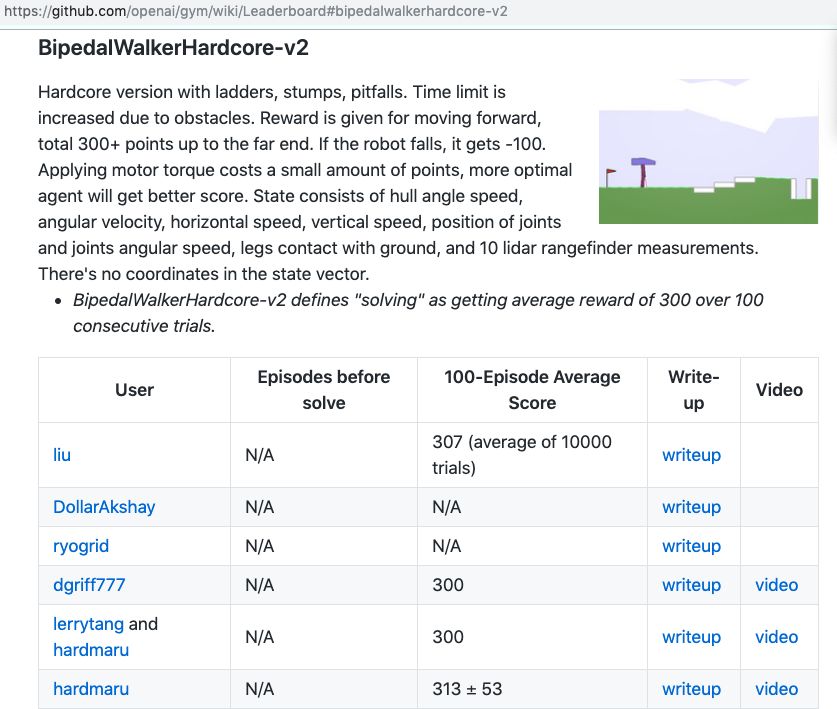Open the dgriff777 user link

[89, 585]
